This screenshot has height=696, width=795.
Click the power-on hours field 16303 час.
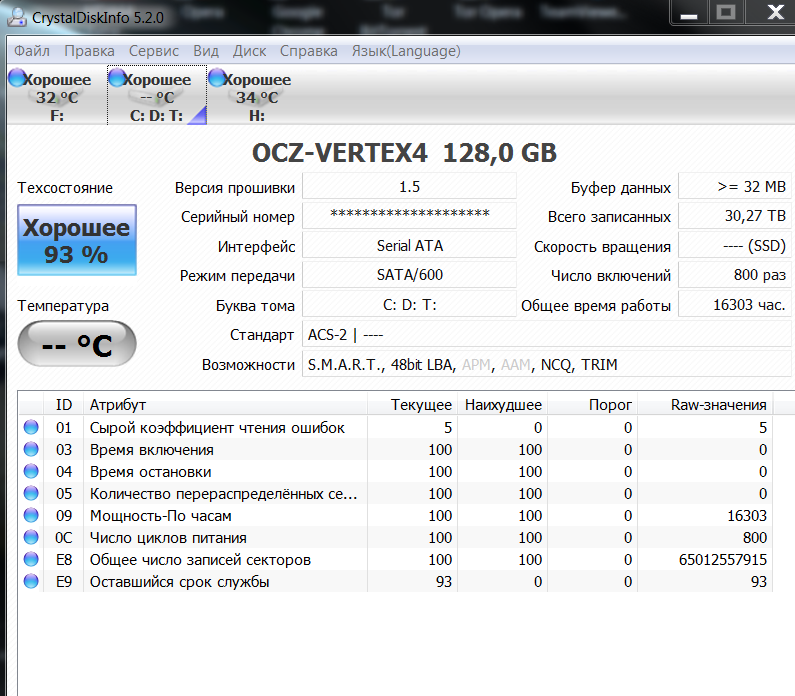[x=734, y=305]
